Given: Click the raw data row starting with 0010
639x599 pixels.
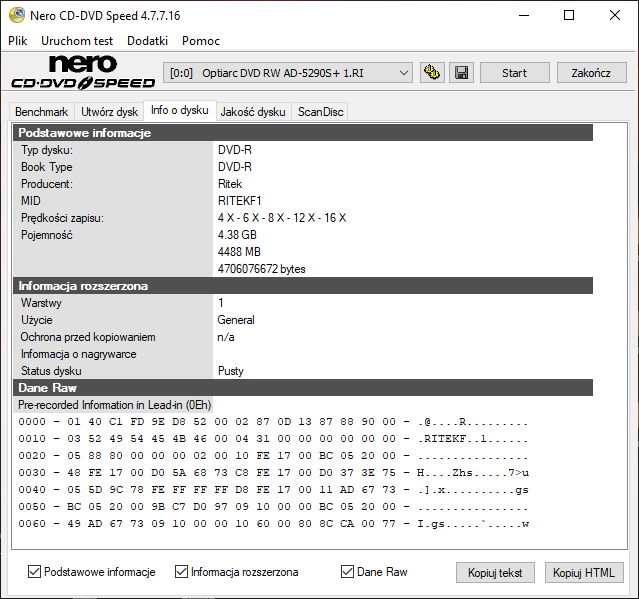Looking at the screenshot, I should pos(273,439).
